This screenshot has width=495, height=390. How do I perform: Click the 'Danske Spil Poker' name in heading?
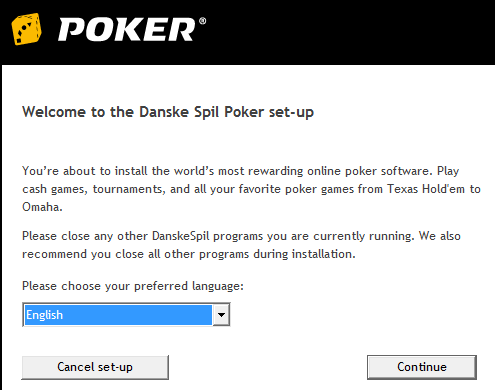(x=202, y=112)
